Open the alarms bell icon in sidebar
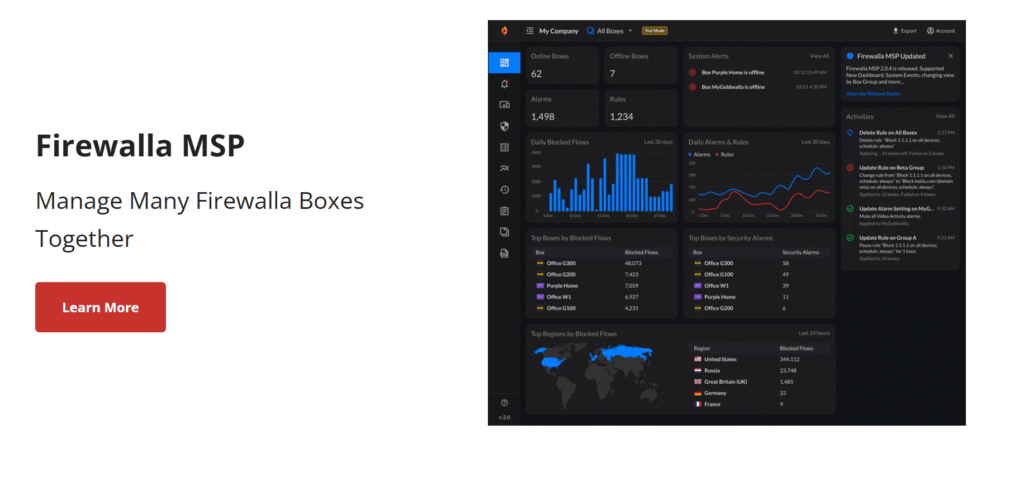The width and height of the screenshot is (1024, 477). [x=504, y=84]
